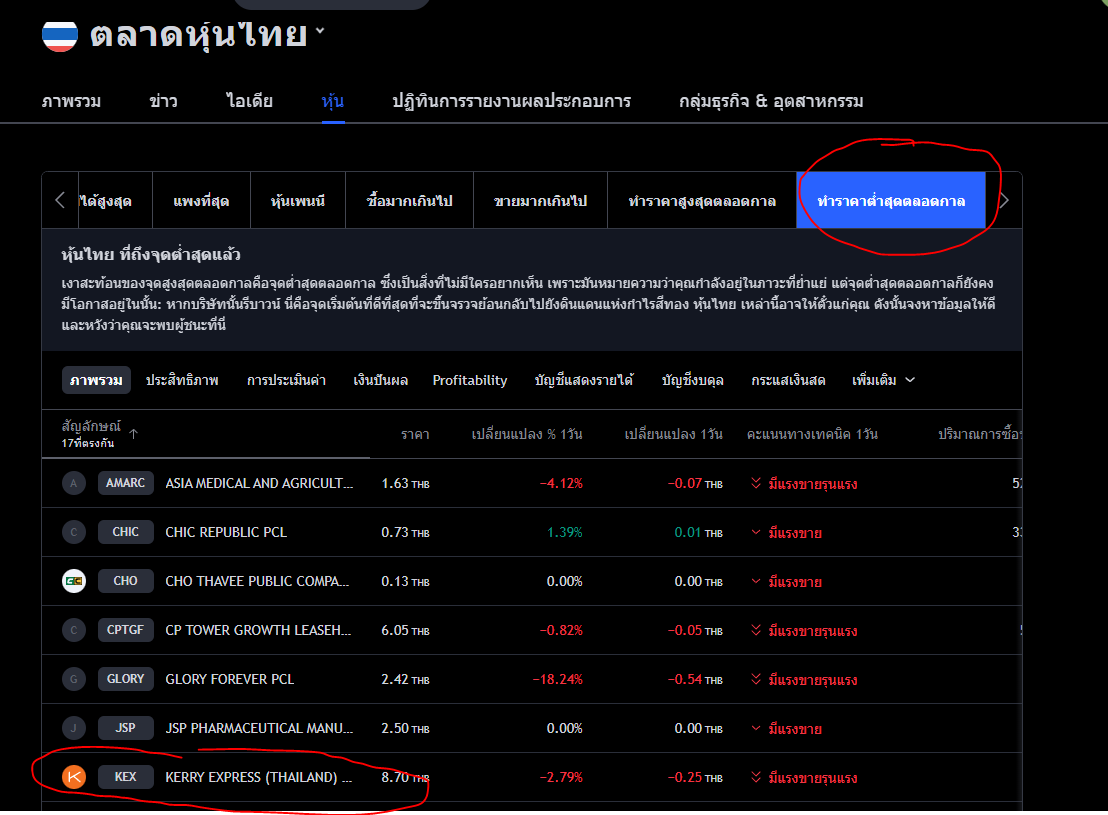Expand the เพิ่มเติม dropdown
This screenshot has width=1108, height=815.
pos(883,380)
